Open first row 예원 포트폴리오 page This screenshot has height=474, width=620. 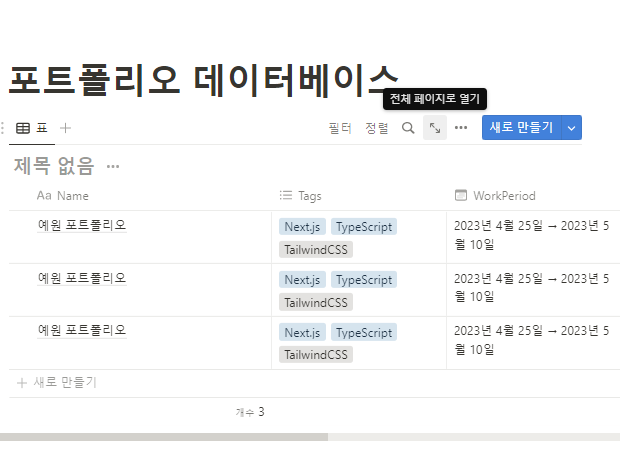[82, 225]
